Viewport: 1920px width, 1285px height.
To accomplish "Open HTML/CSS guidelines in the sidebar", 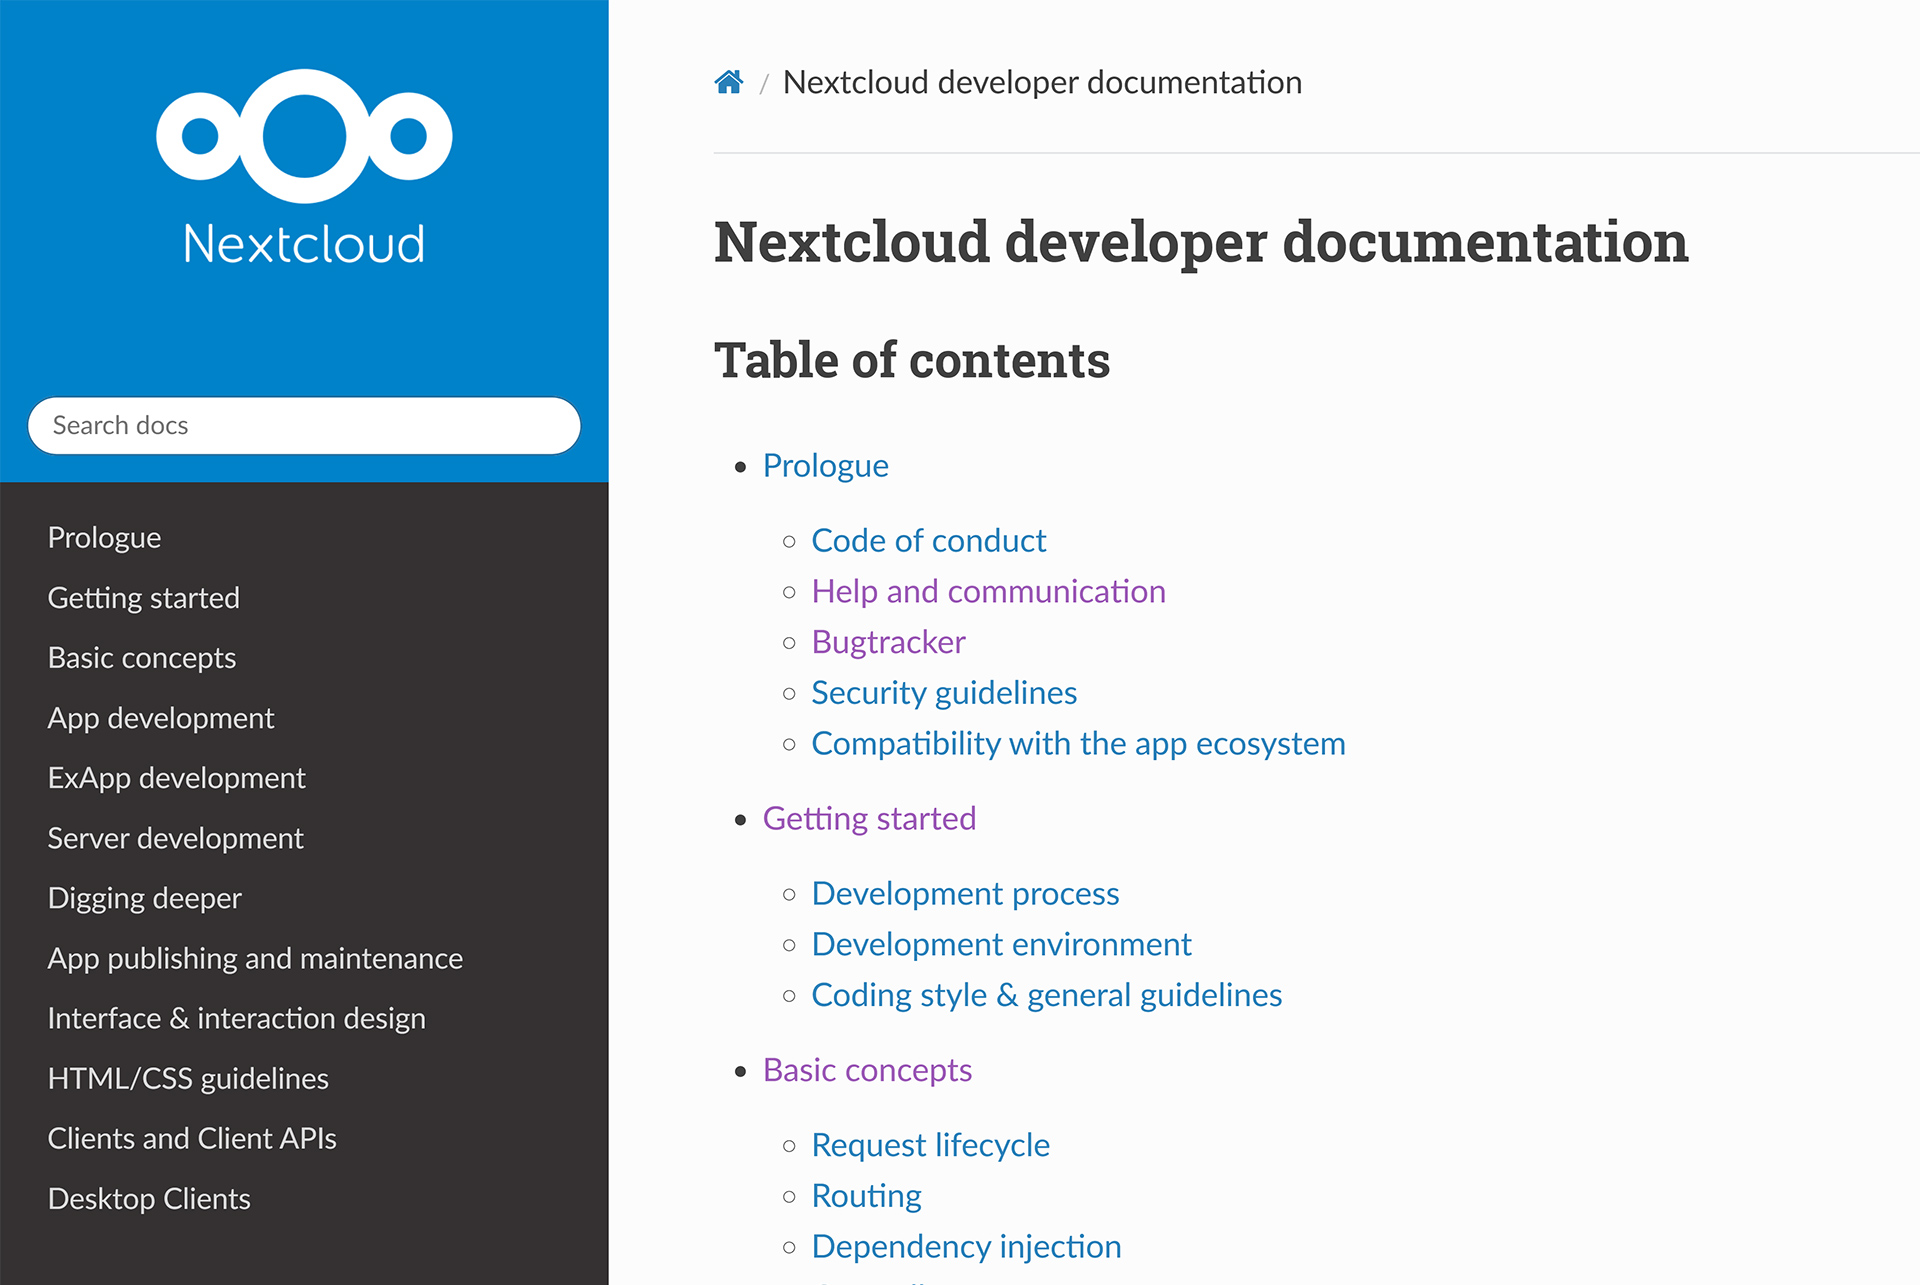I will click(x=188, y=1078).
